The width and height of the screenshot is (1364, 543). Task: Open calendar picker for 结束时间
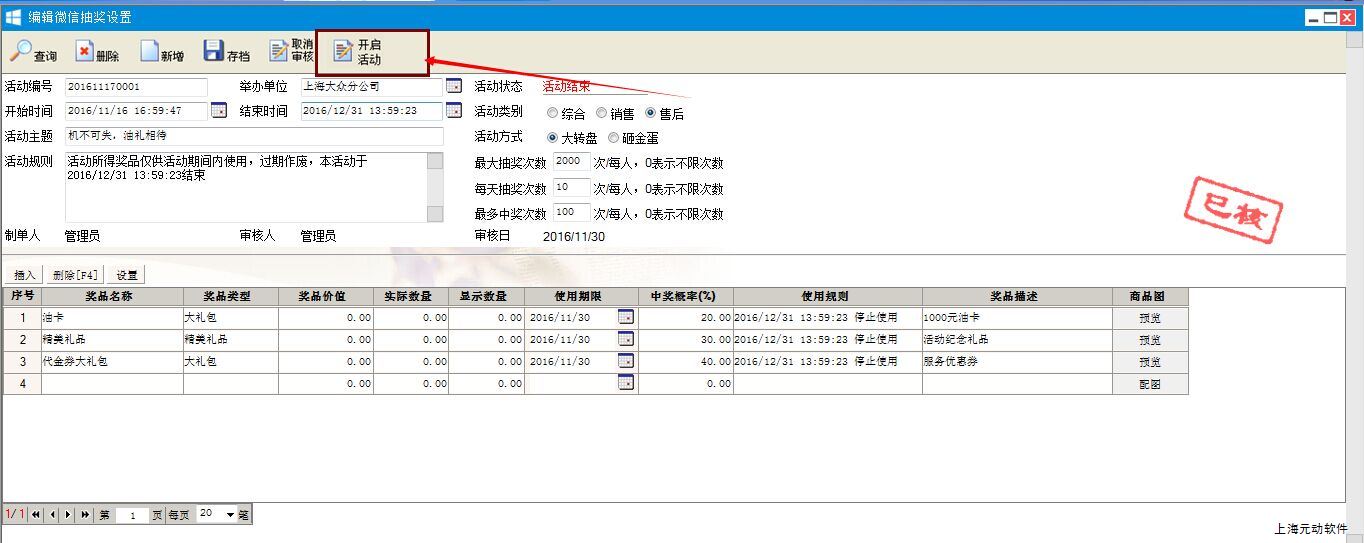[x=453, y=111]
